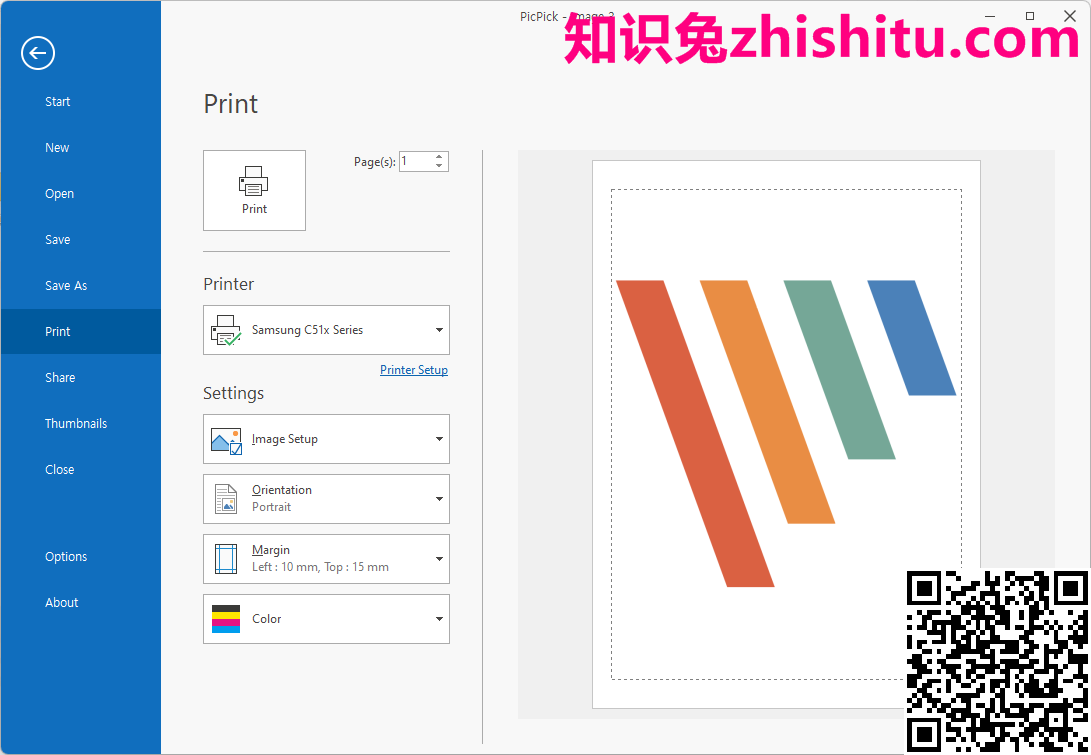Go back using the circled arrow
The width and height of the screenshot is (1091, 755).
coord(38,53)
